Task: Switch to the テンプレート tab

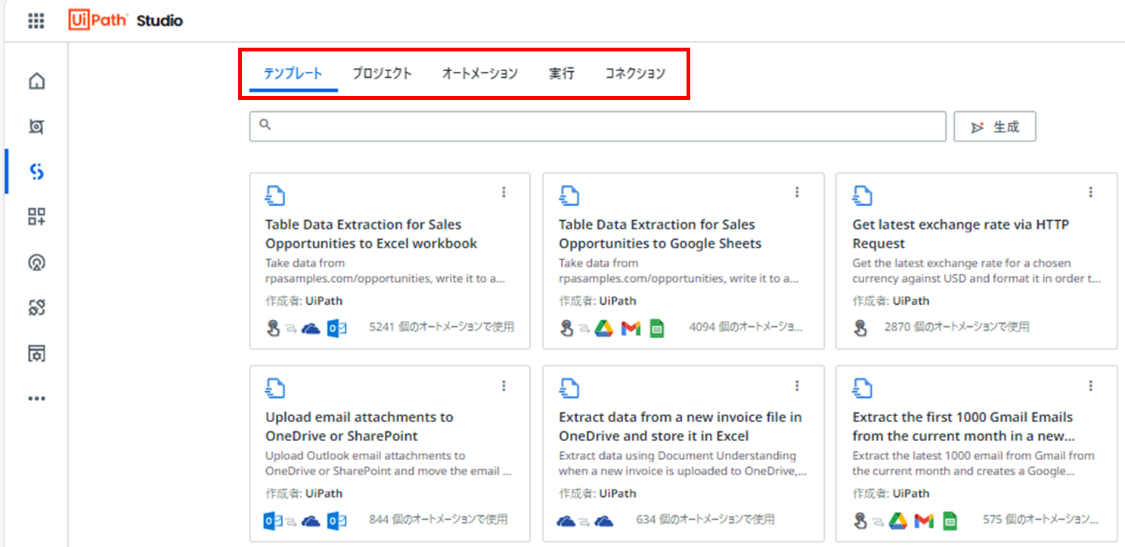Action: 293,73
